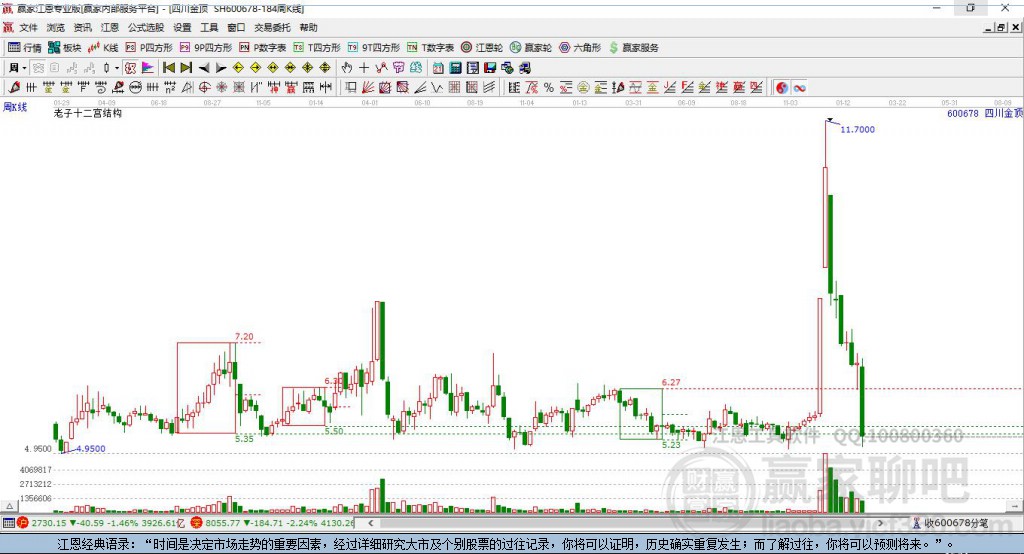This screenshot has width=1024, height=554.
Task: Click the up triangle beside volume panel
Action: coord(9,506)
